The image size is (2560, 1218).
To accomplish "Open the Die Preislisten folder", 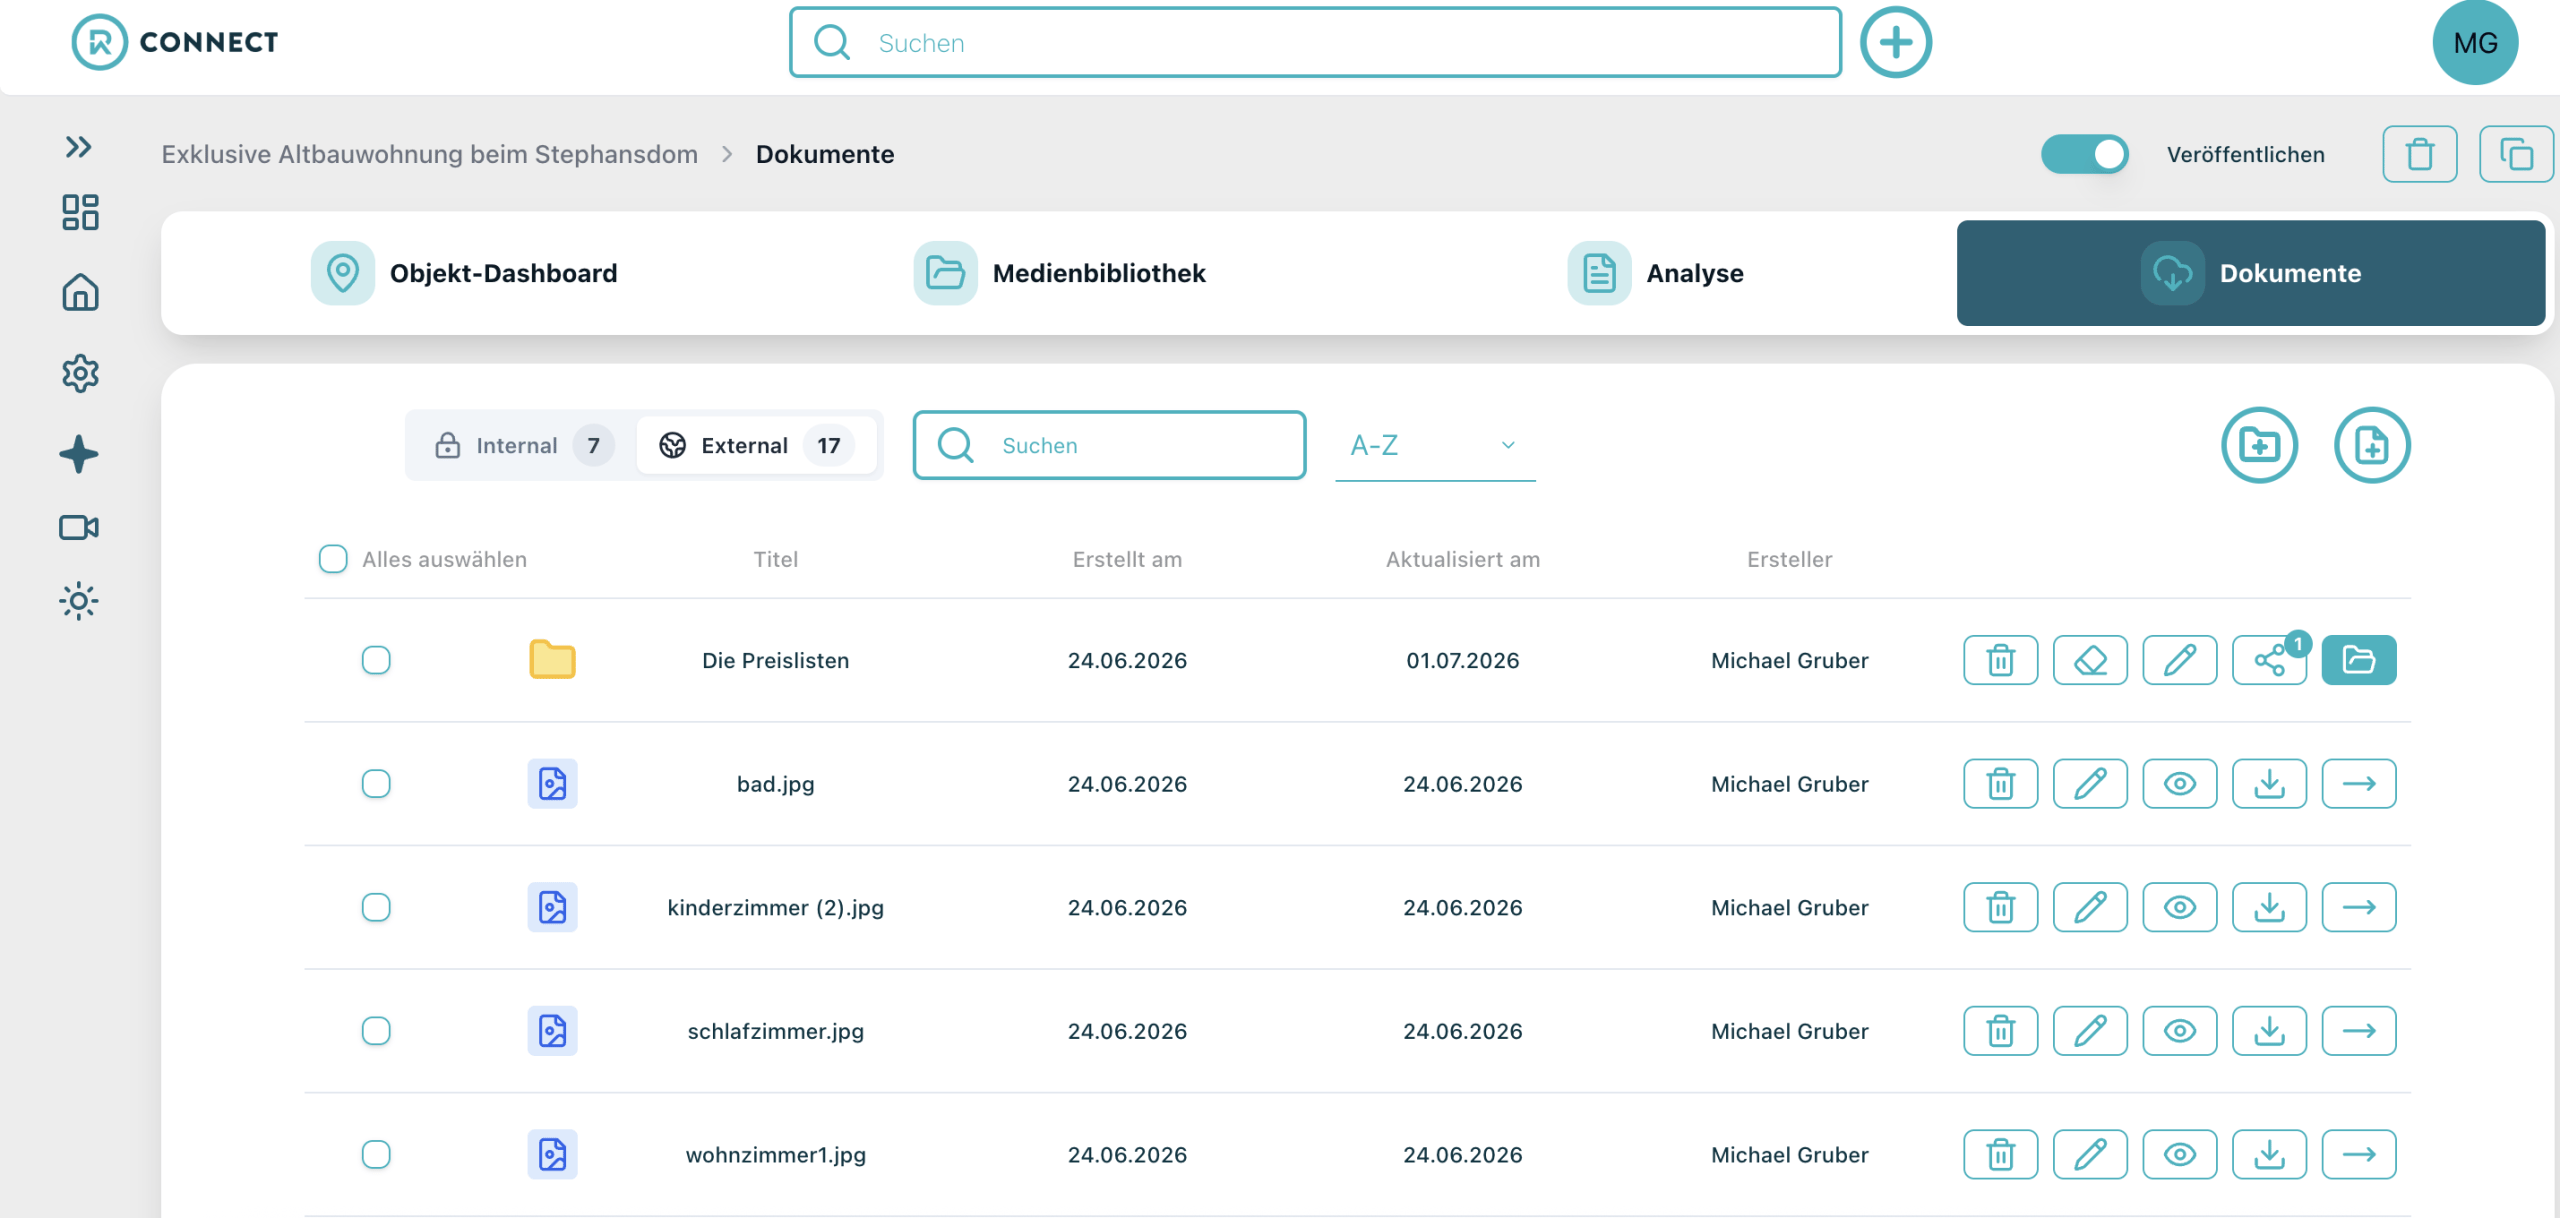I will pyautogui.click(x=2358, y=660).
